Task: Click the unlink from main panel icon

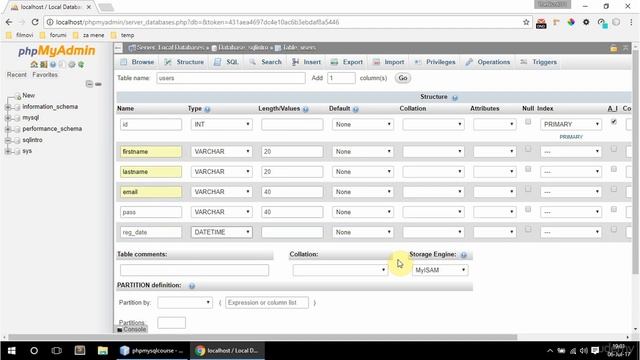Action: click(98, 84)
